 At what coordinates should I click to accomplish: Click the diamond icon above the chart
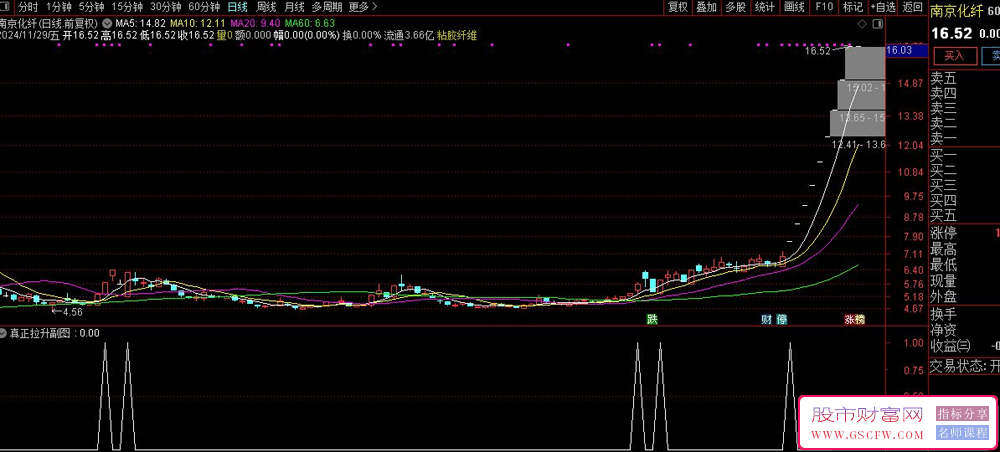tap(862, 24)
